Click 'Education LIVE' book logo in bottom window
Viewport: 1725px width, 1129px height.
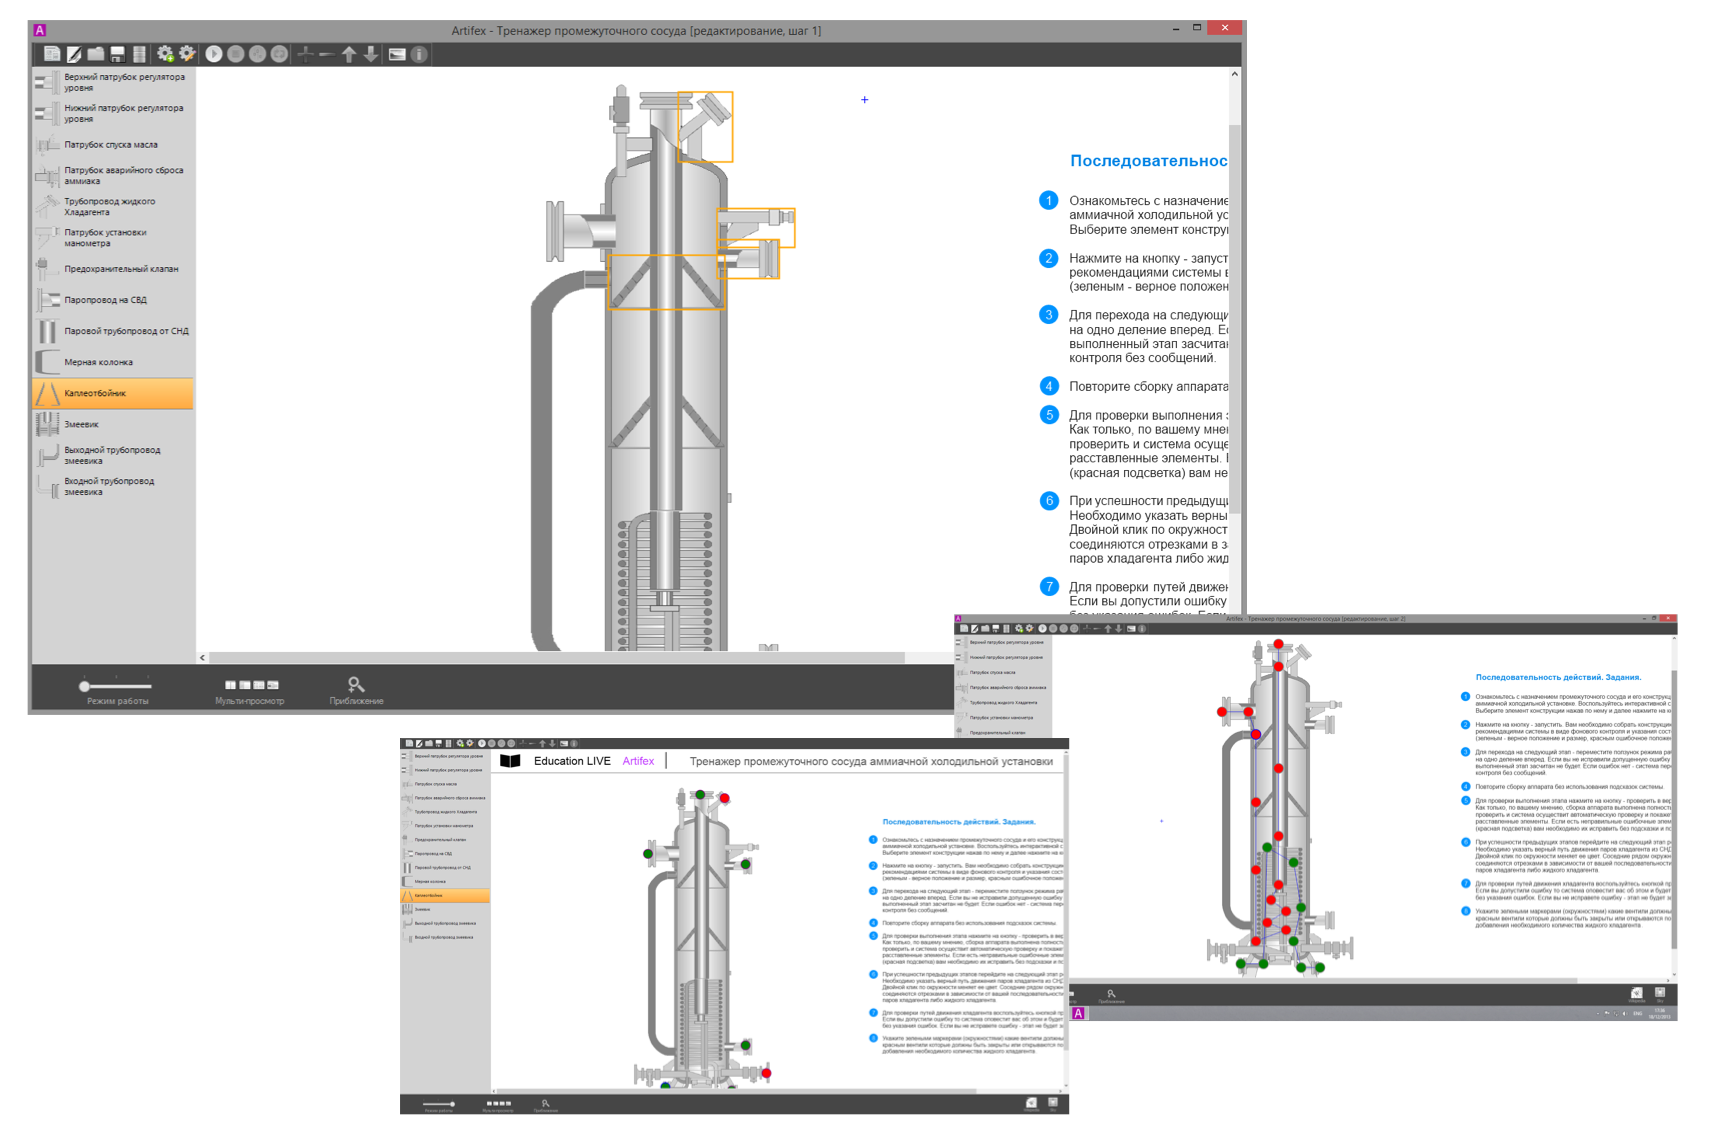pos(510,761)
